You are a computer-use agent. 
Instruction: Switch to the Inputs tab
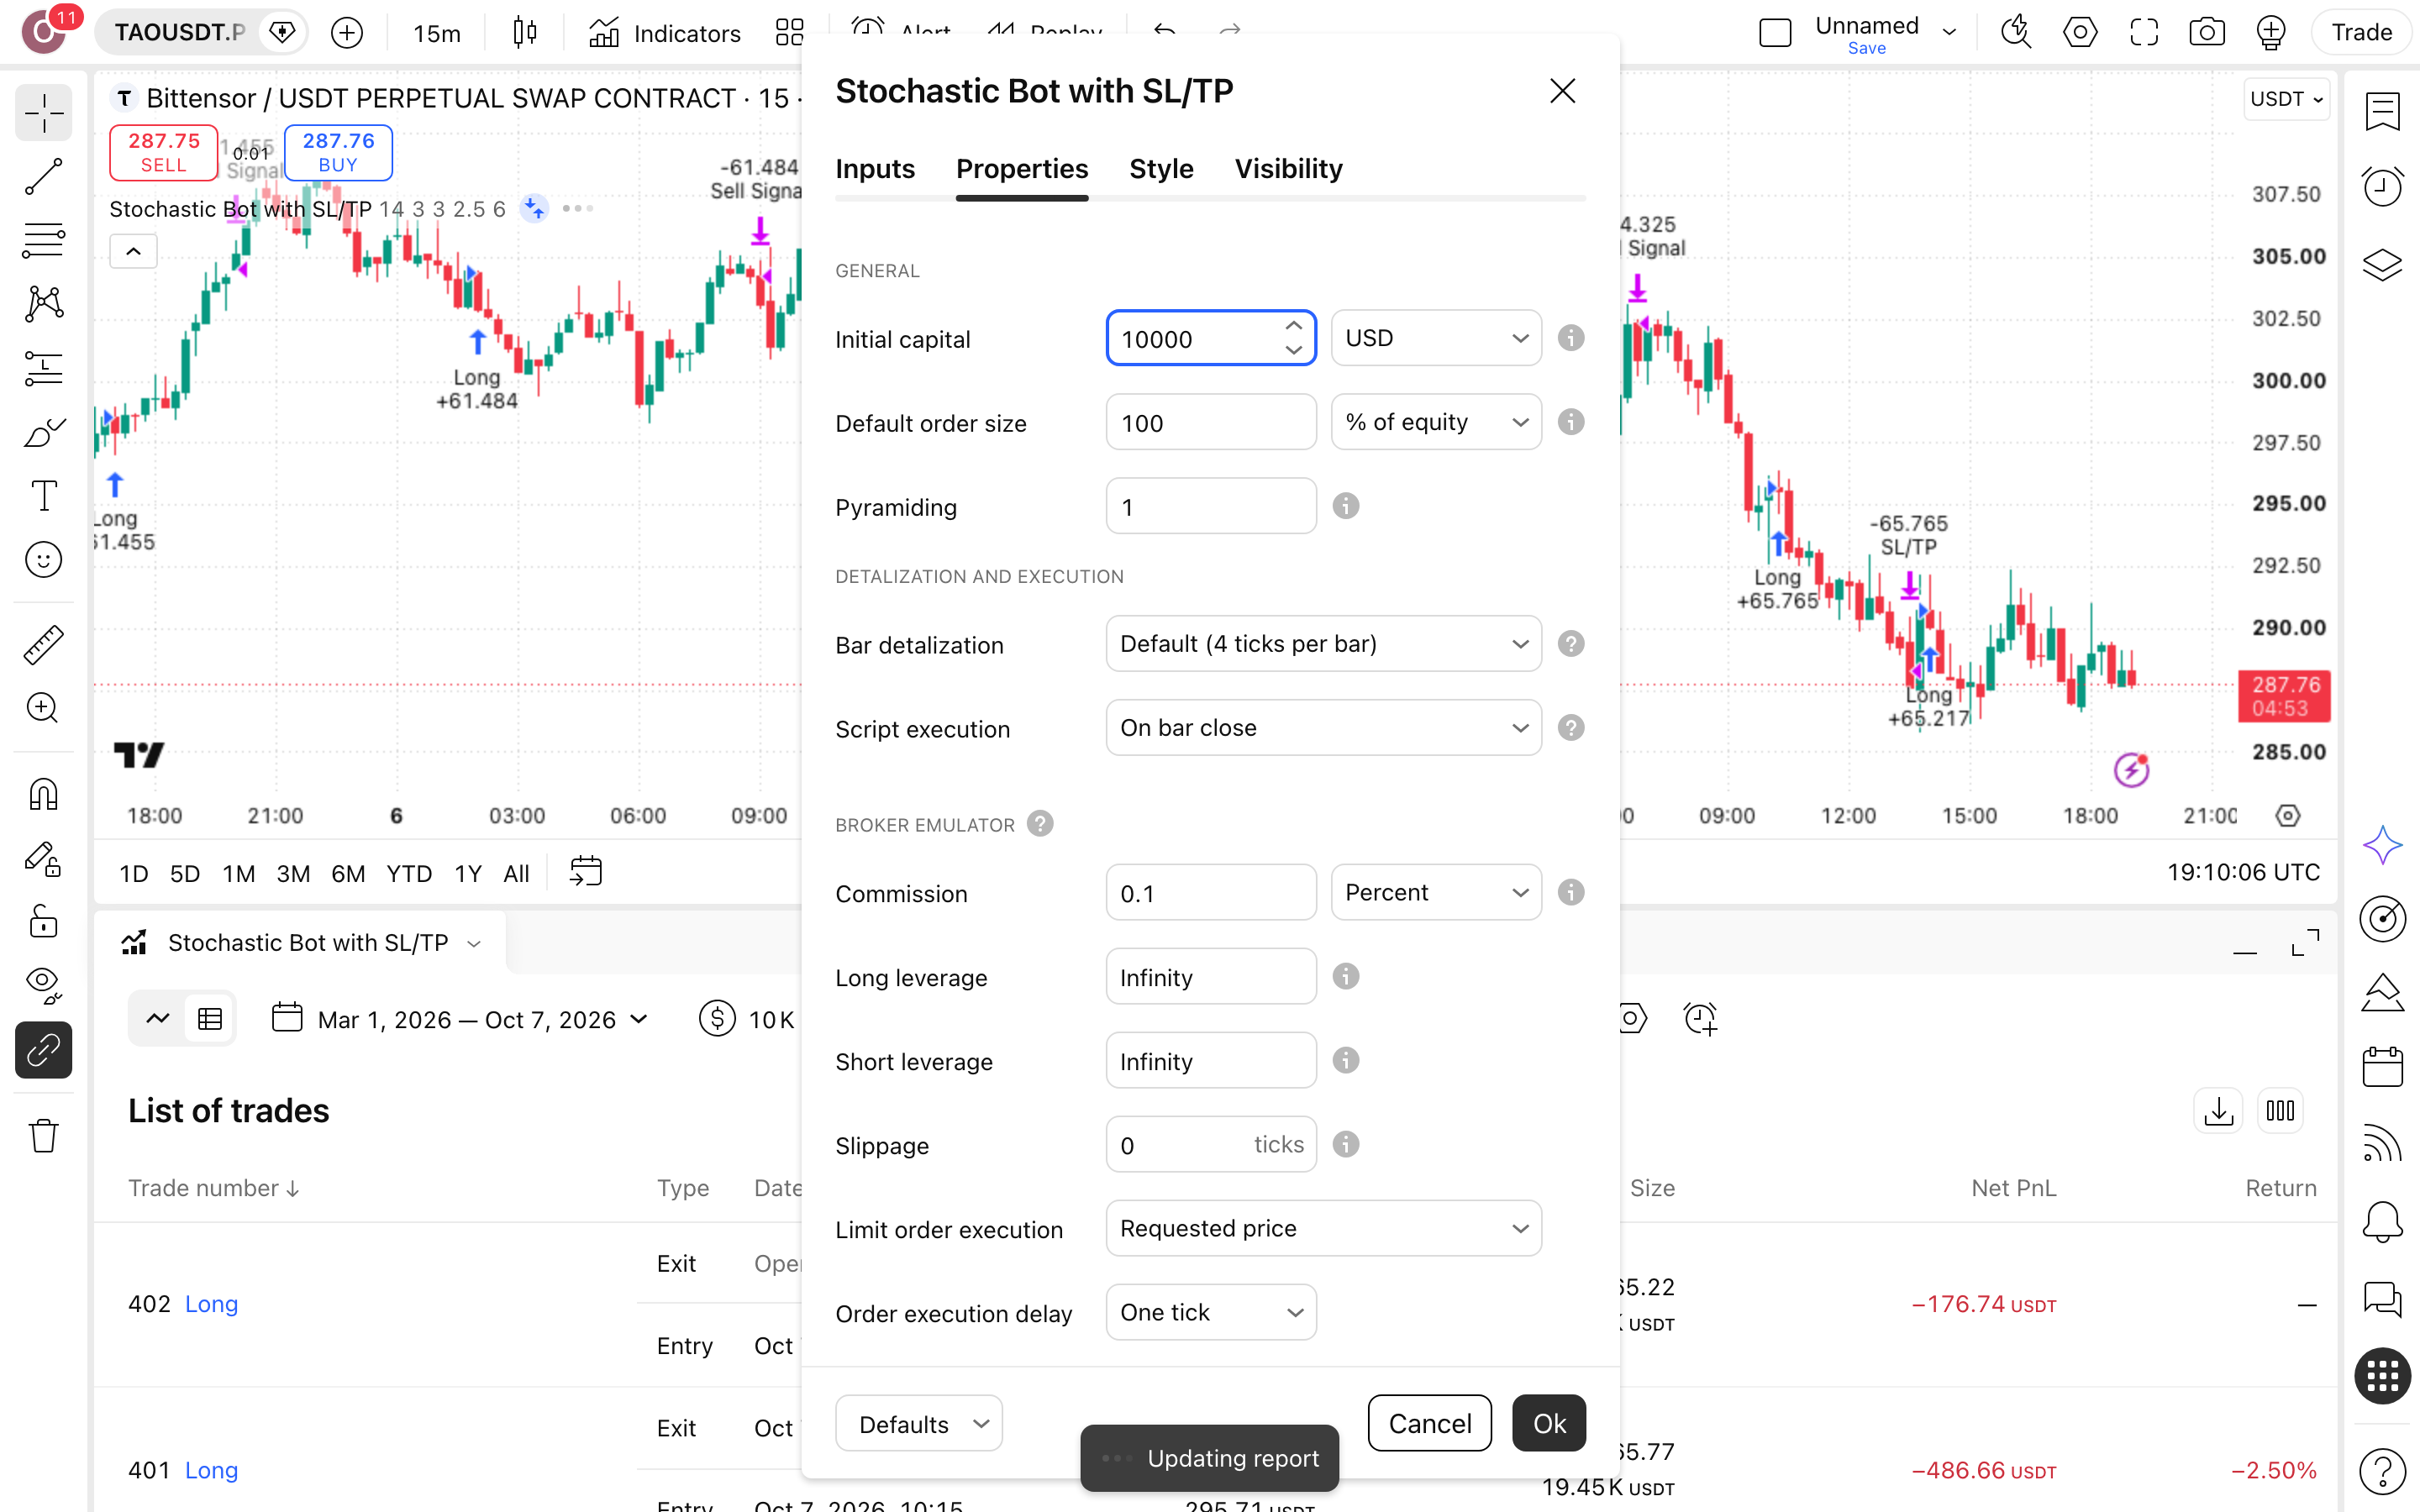(875, 169)
